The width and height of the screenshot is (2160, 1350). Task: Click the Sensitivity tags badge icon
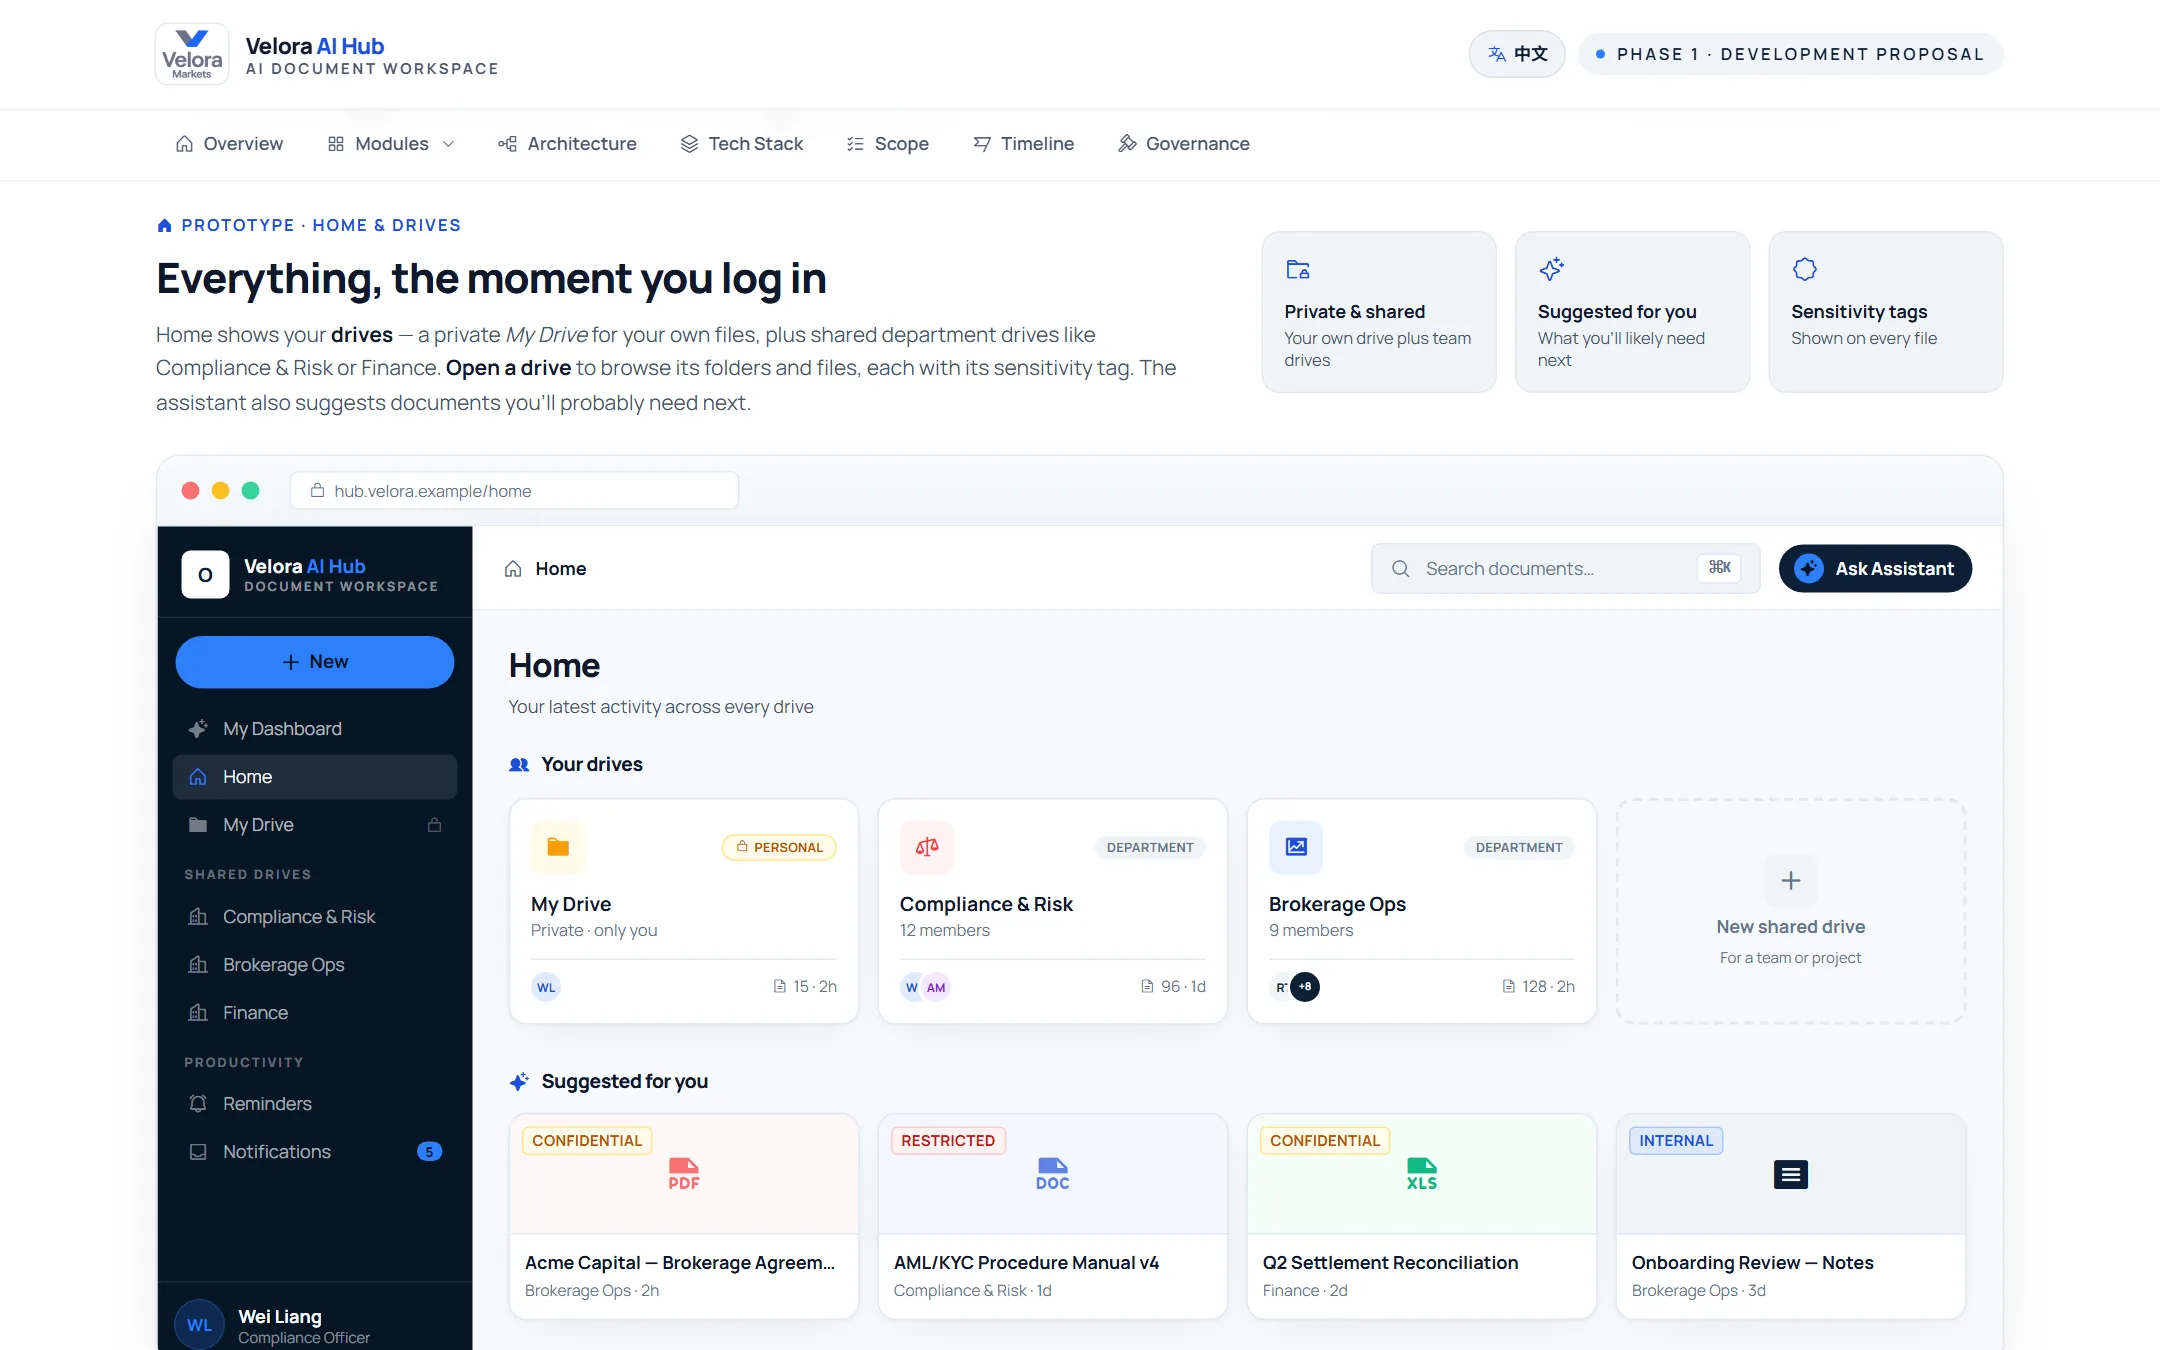point(1805,269)
